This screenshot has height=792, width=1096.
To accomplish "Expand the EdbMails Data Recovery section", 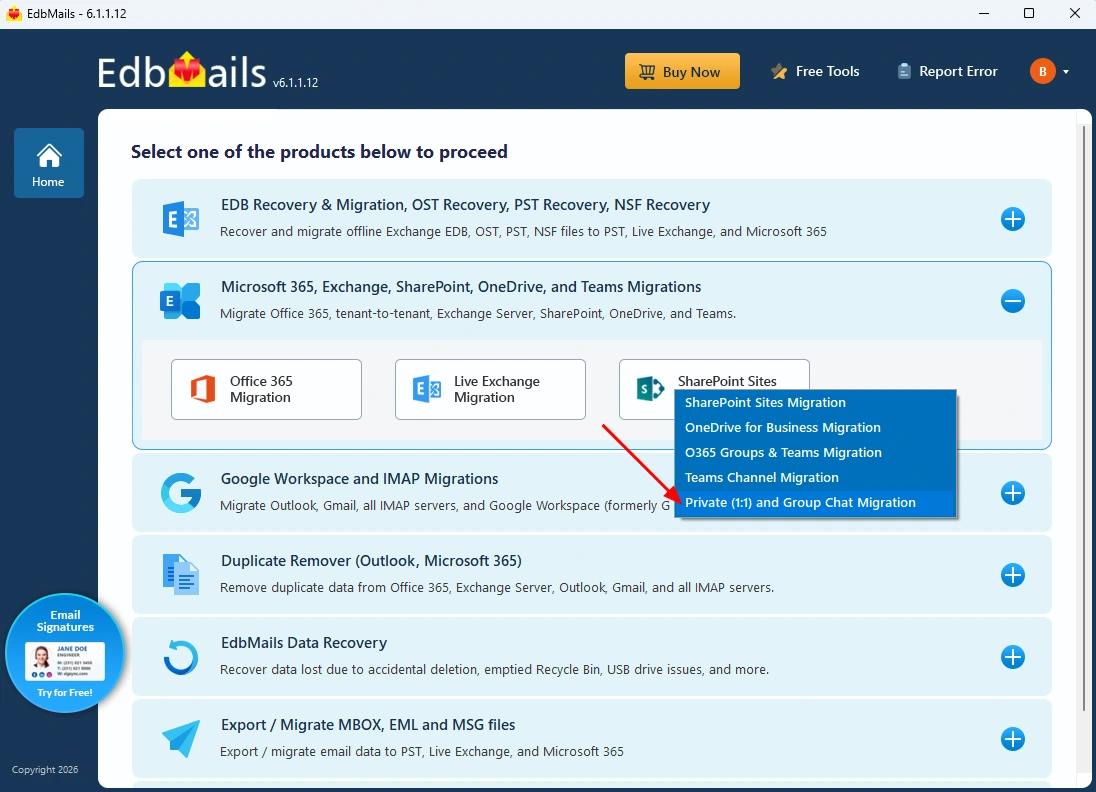I will [1012, 657].
